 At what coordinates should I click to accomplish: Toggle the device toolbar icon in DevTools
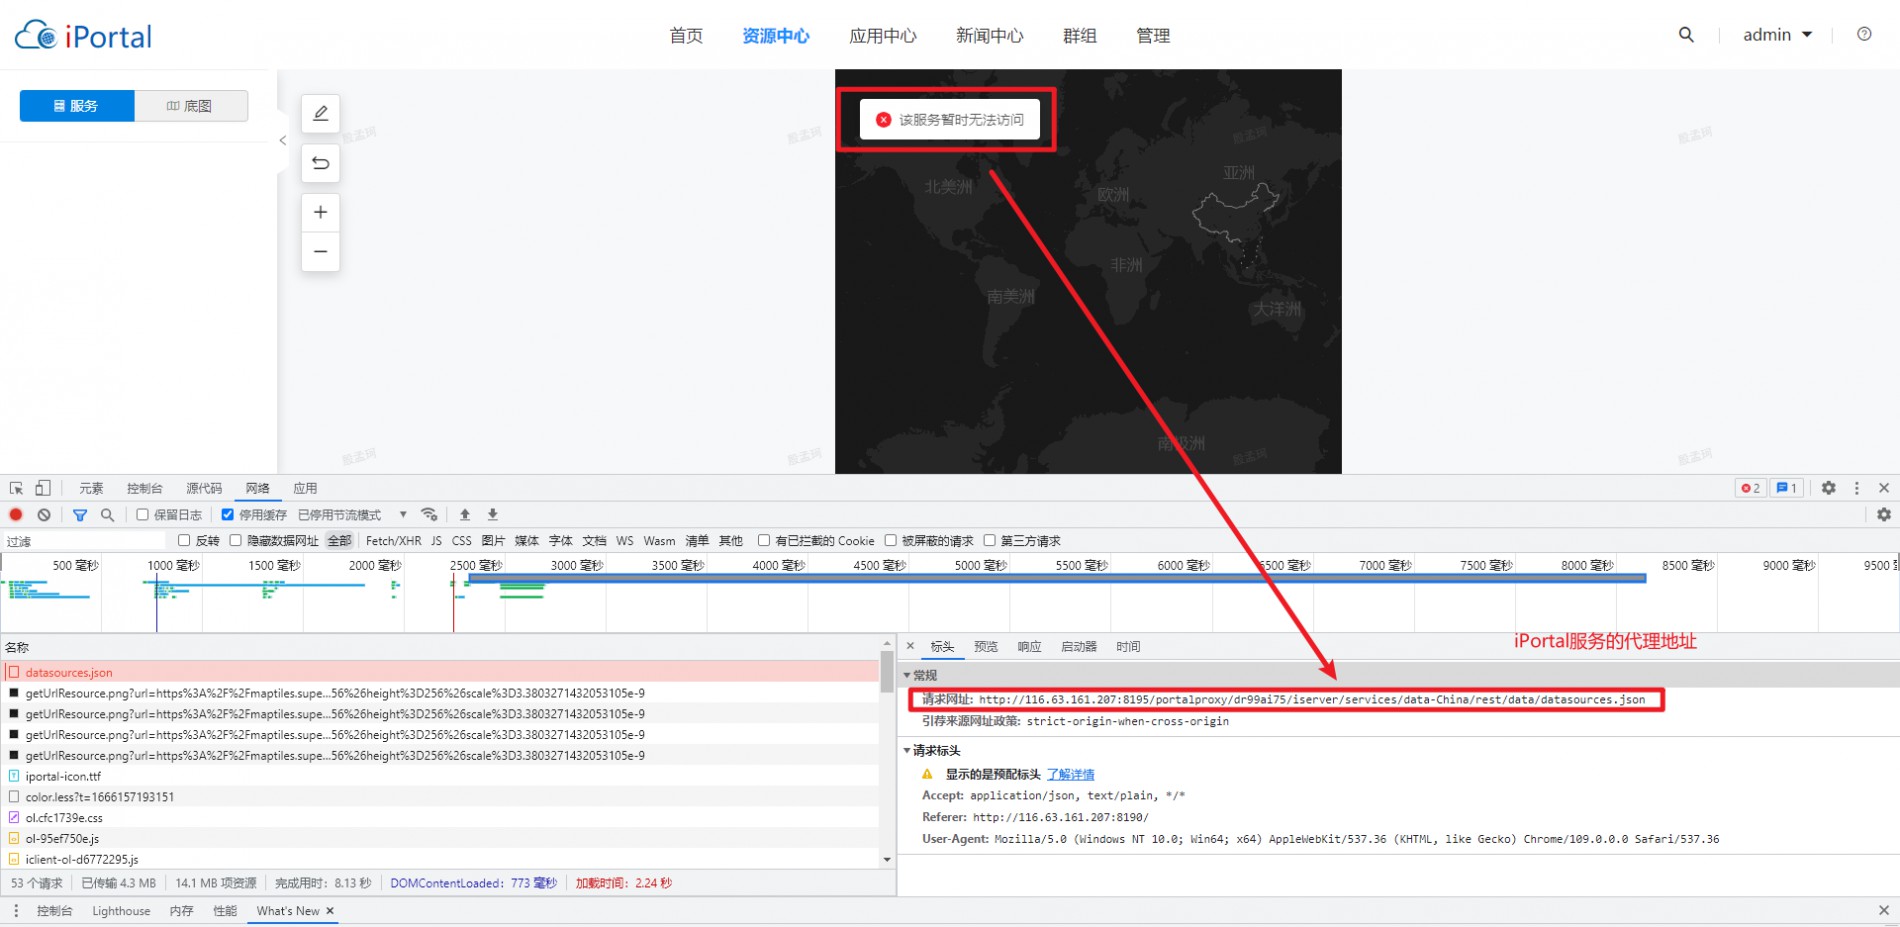coord(42,488)
